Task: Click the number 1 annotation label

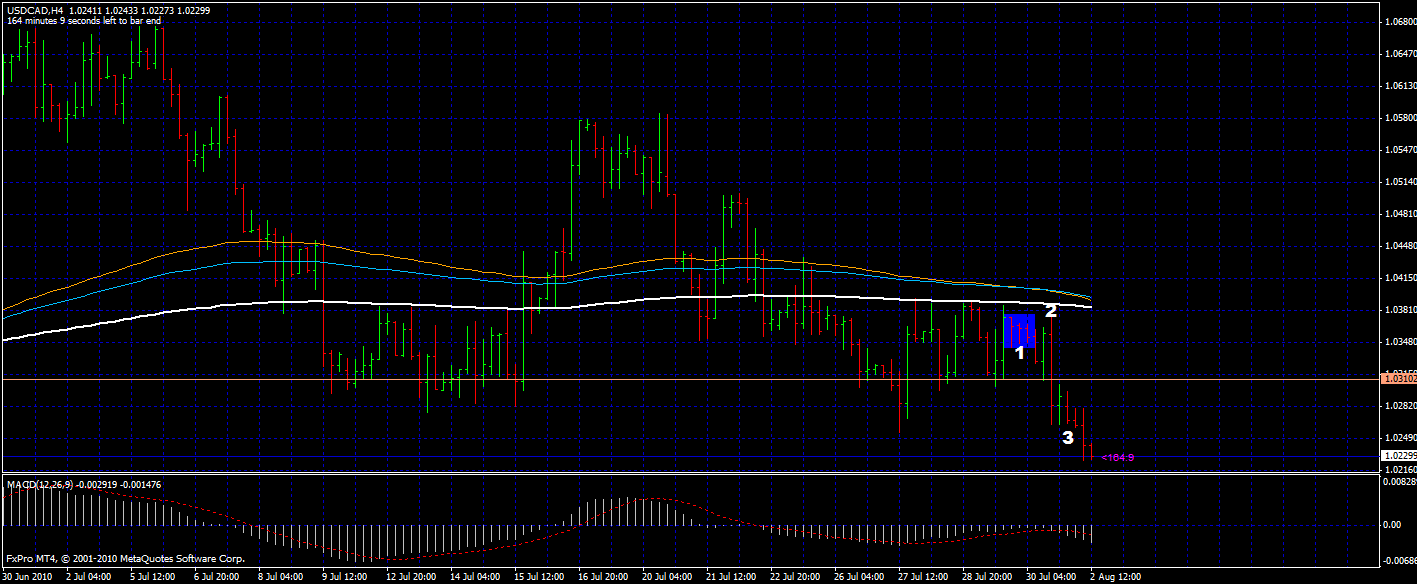Action: [x=1019, y=354]
